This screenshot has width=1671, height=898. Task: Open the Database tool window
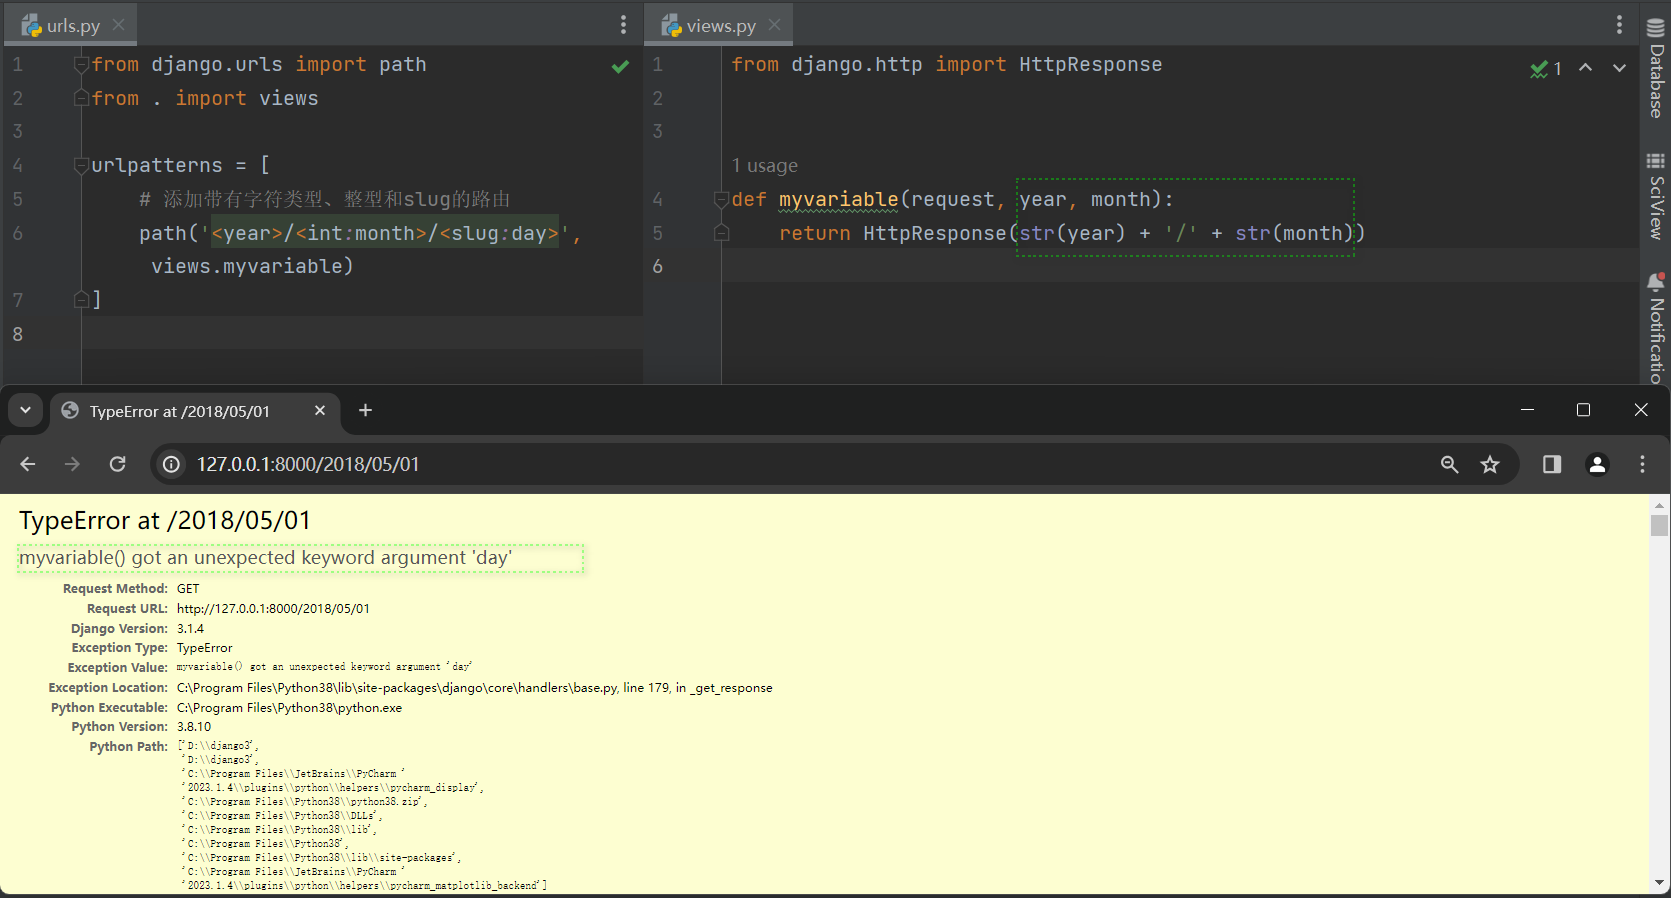pos(1656,68)
